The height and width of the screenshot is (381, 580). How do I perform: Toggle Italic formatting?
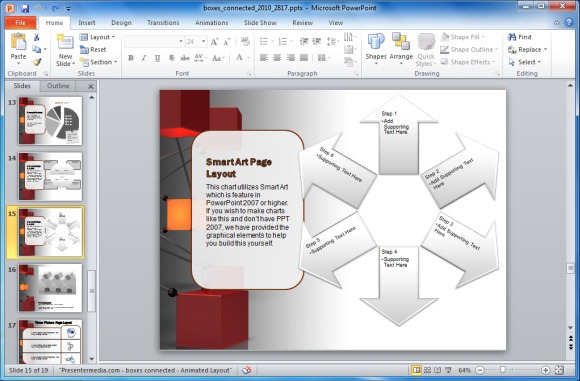(144, 58)
